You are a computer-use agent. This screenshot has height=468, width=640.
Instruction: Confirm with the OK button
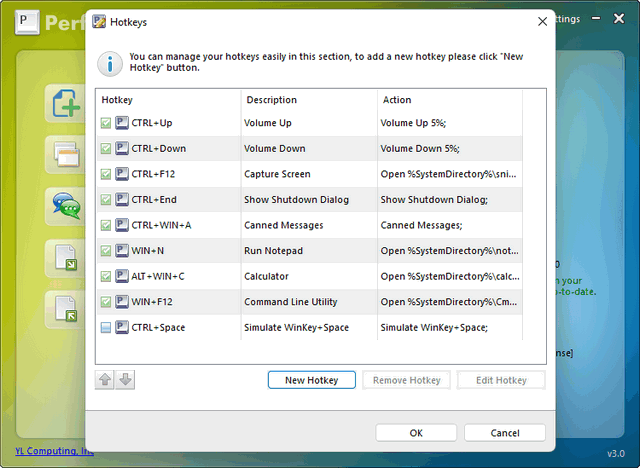[x=416, y=433]
